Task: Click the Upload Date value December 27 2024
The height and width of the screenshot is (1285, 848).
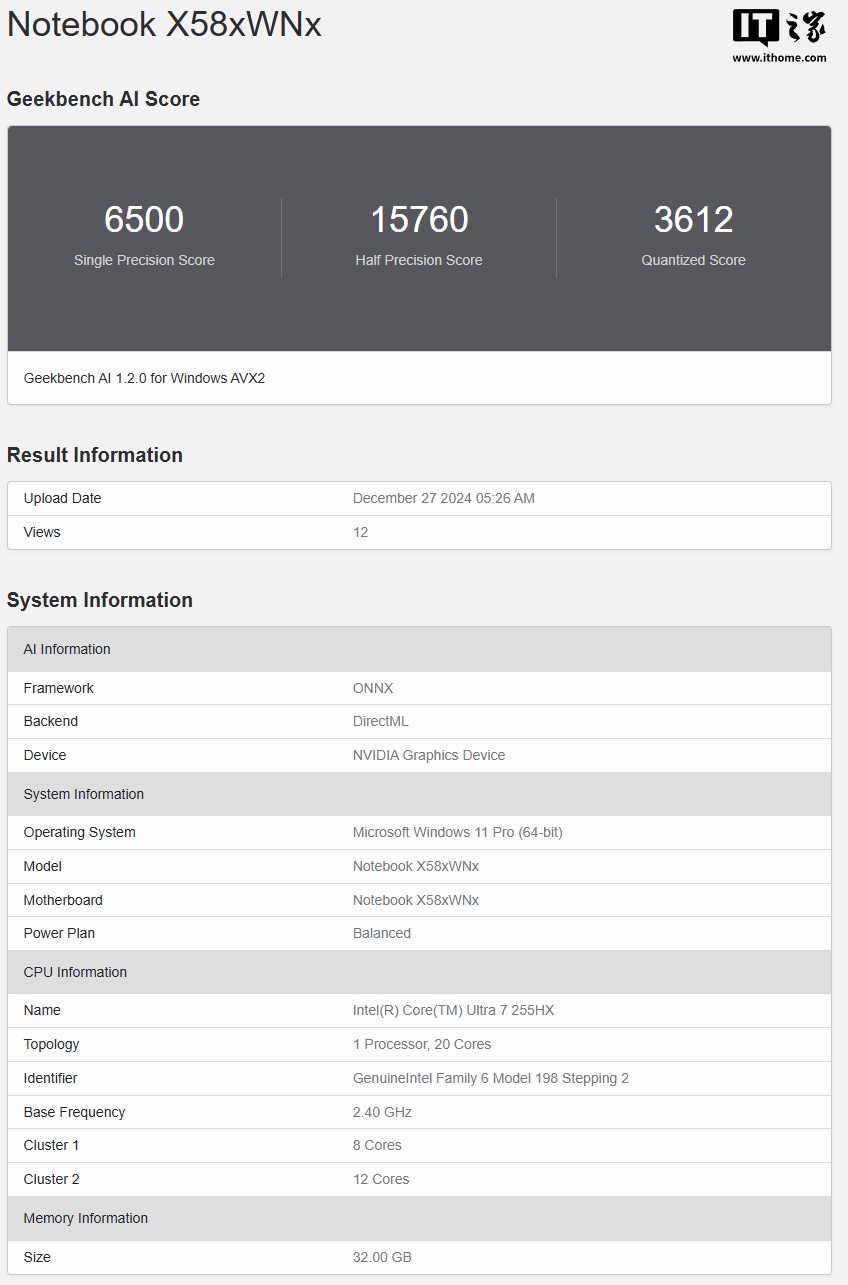Action: (x=443, y=498)
